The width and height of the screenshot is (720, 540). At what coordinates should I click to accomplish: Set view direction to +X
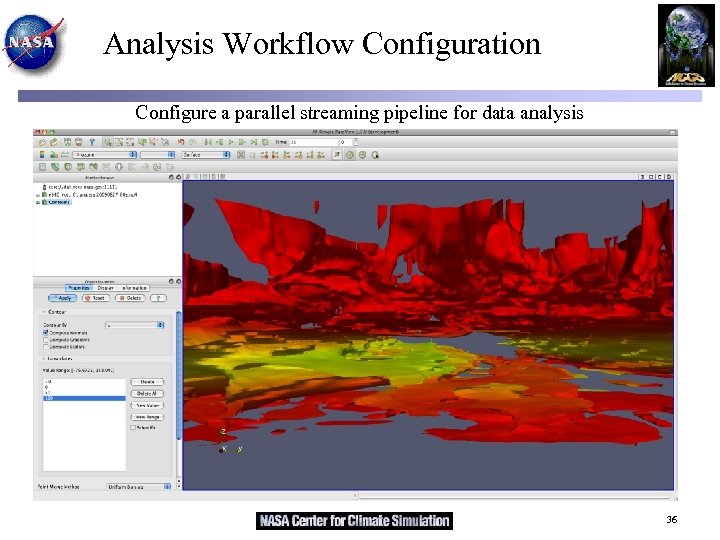pyautogui.click(x=264, y=155)
